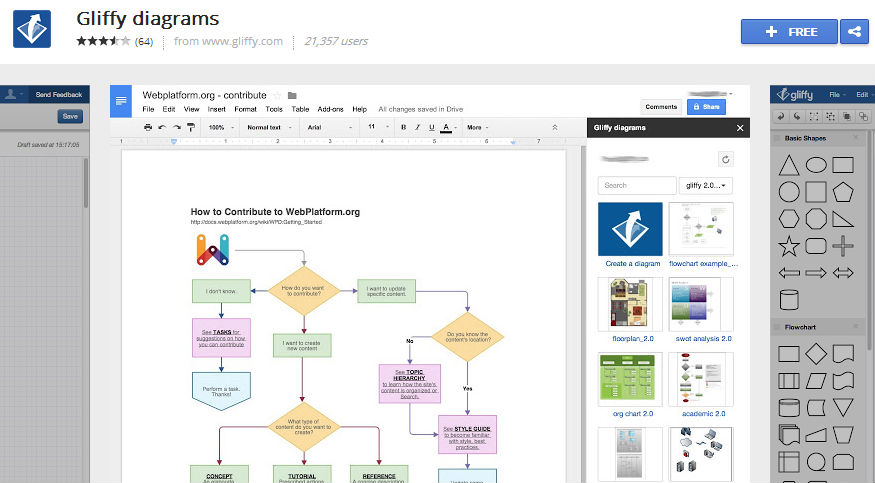The width and height of the screenshot is (875, 483).
Task: Select the plus cross shape
Action: point(843,246)
